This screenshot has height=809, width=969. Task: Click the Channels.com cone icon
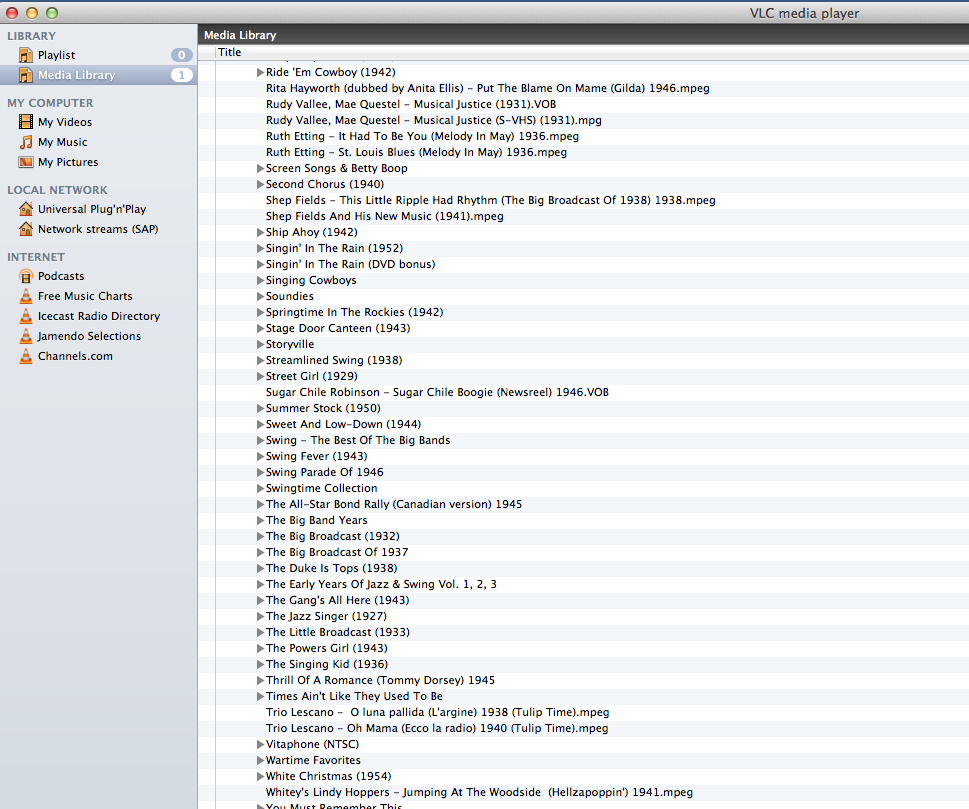26,356
